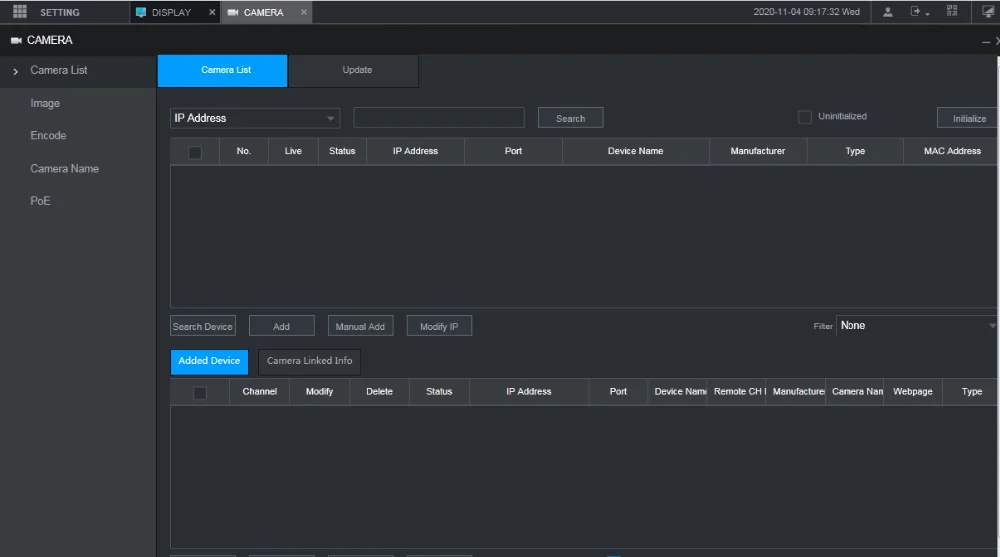Image resolution: width=1000 pixels, height=557 pixels.
Task: Click the monitor icon on the DISPLAY tab
Action: pyautogui.click(x=141, y=13)
